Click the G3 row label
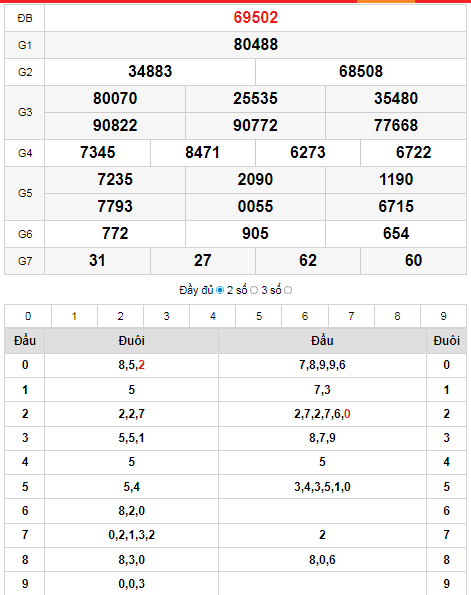Image resolution: width=471 pixels, height=595 pixels. 25,112
